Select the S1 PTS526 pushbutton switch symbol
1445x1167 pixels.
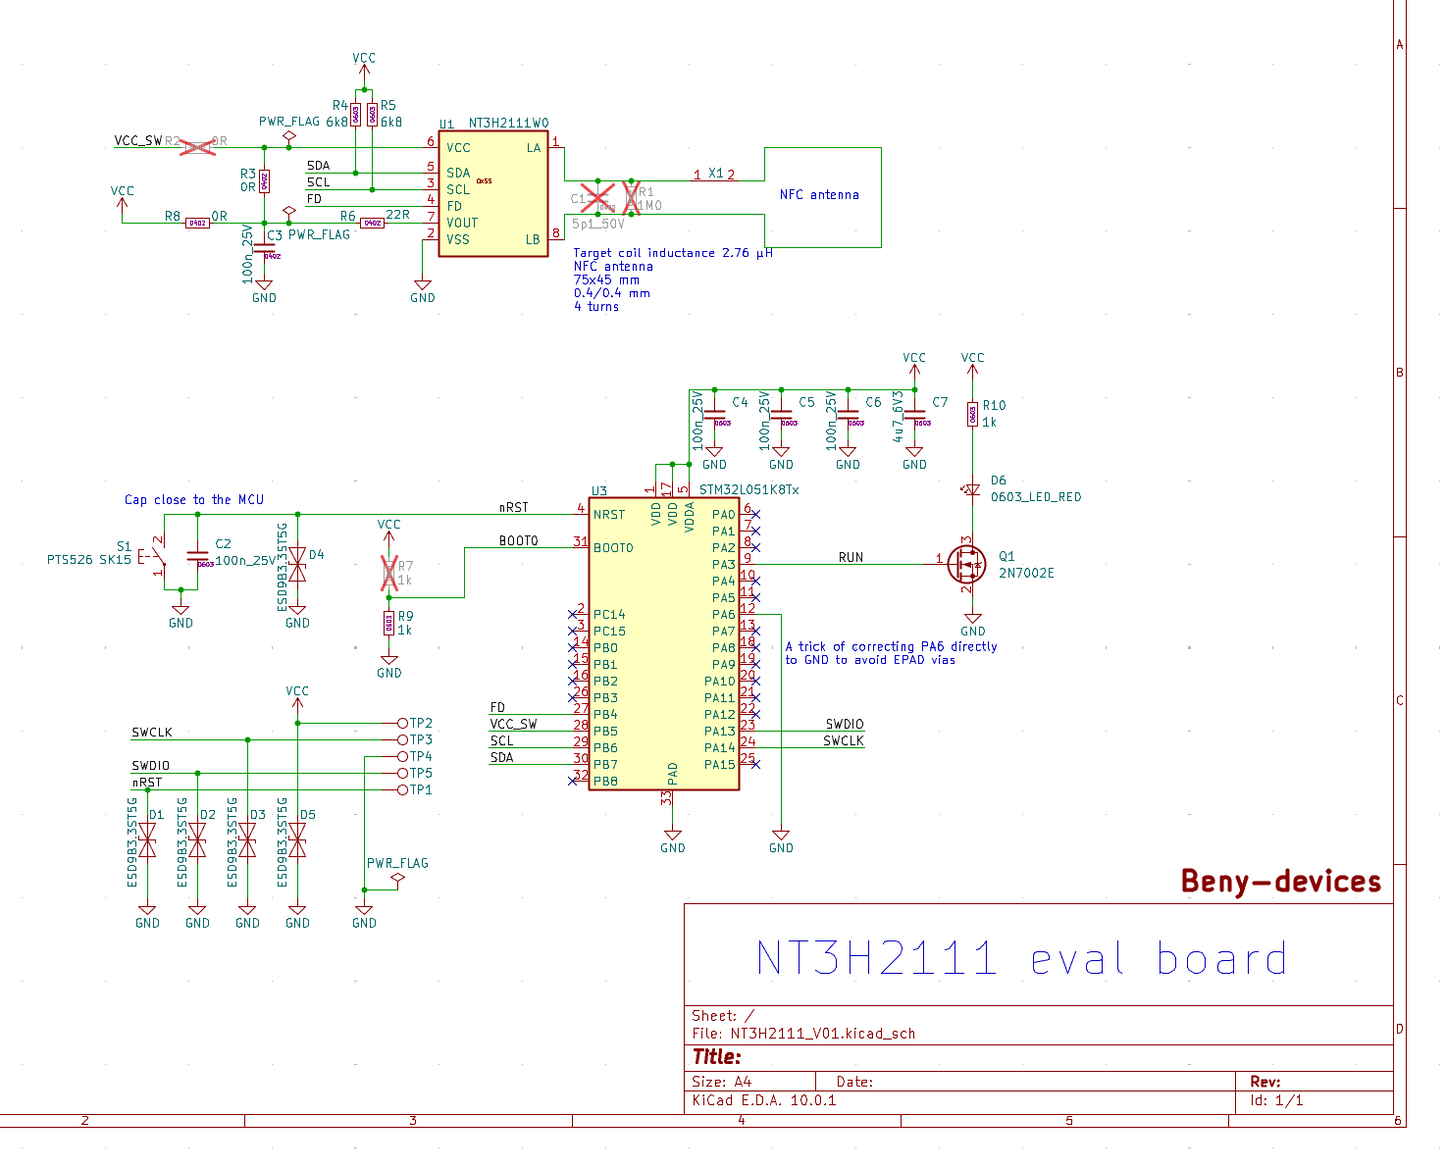[x=160, y=556]
